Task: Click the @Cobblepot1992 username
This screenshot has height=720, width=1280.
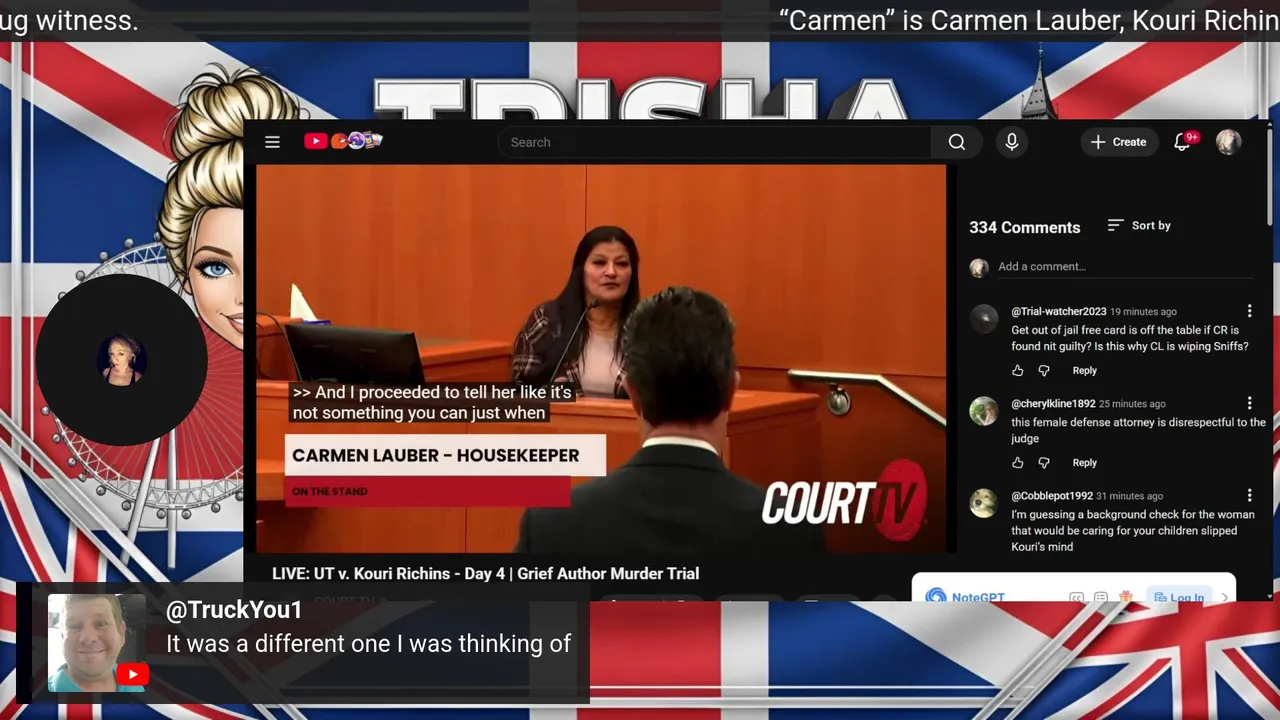Action: click(1051, 496)
